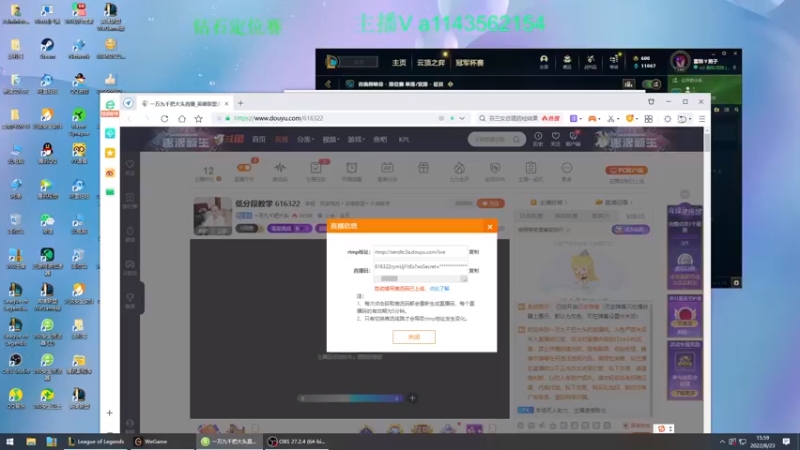Click the back arrow in League client lobby
Screen dimensions: 800x450
[328, 84]
